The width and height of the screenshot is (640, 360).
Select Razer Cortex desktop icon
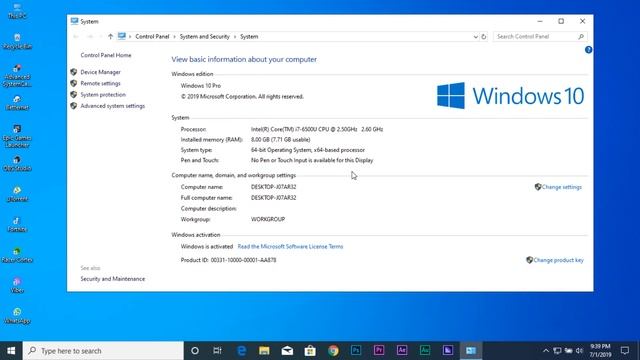17,255
